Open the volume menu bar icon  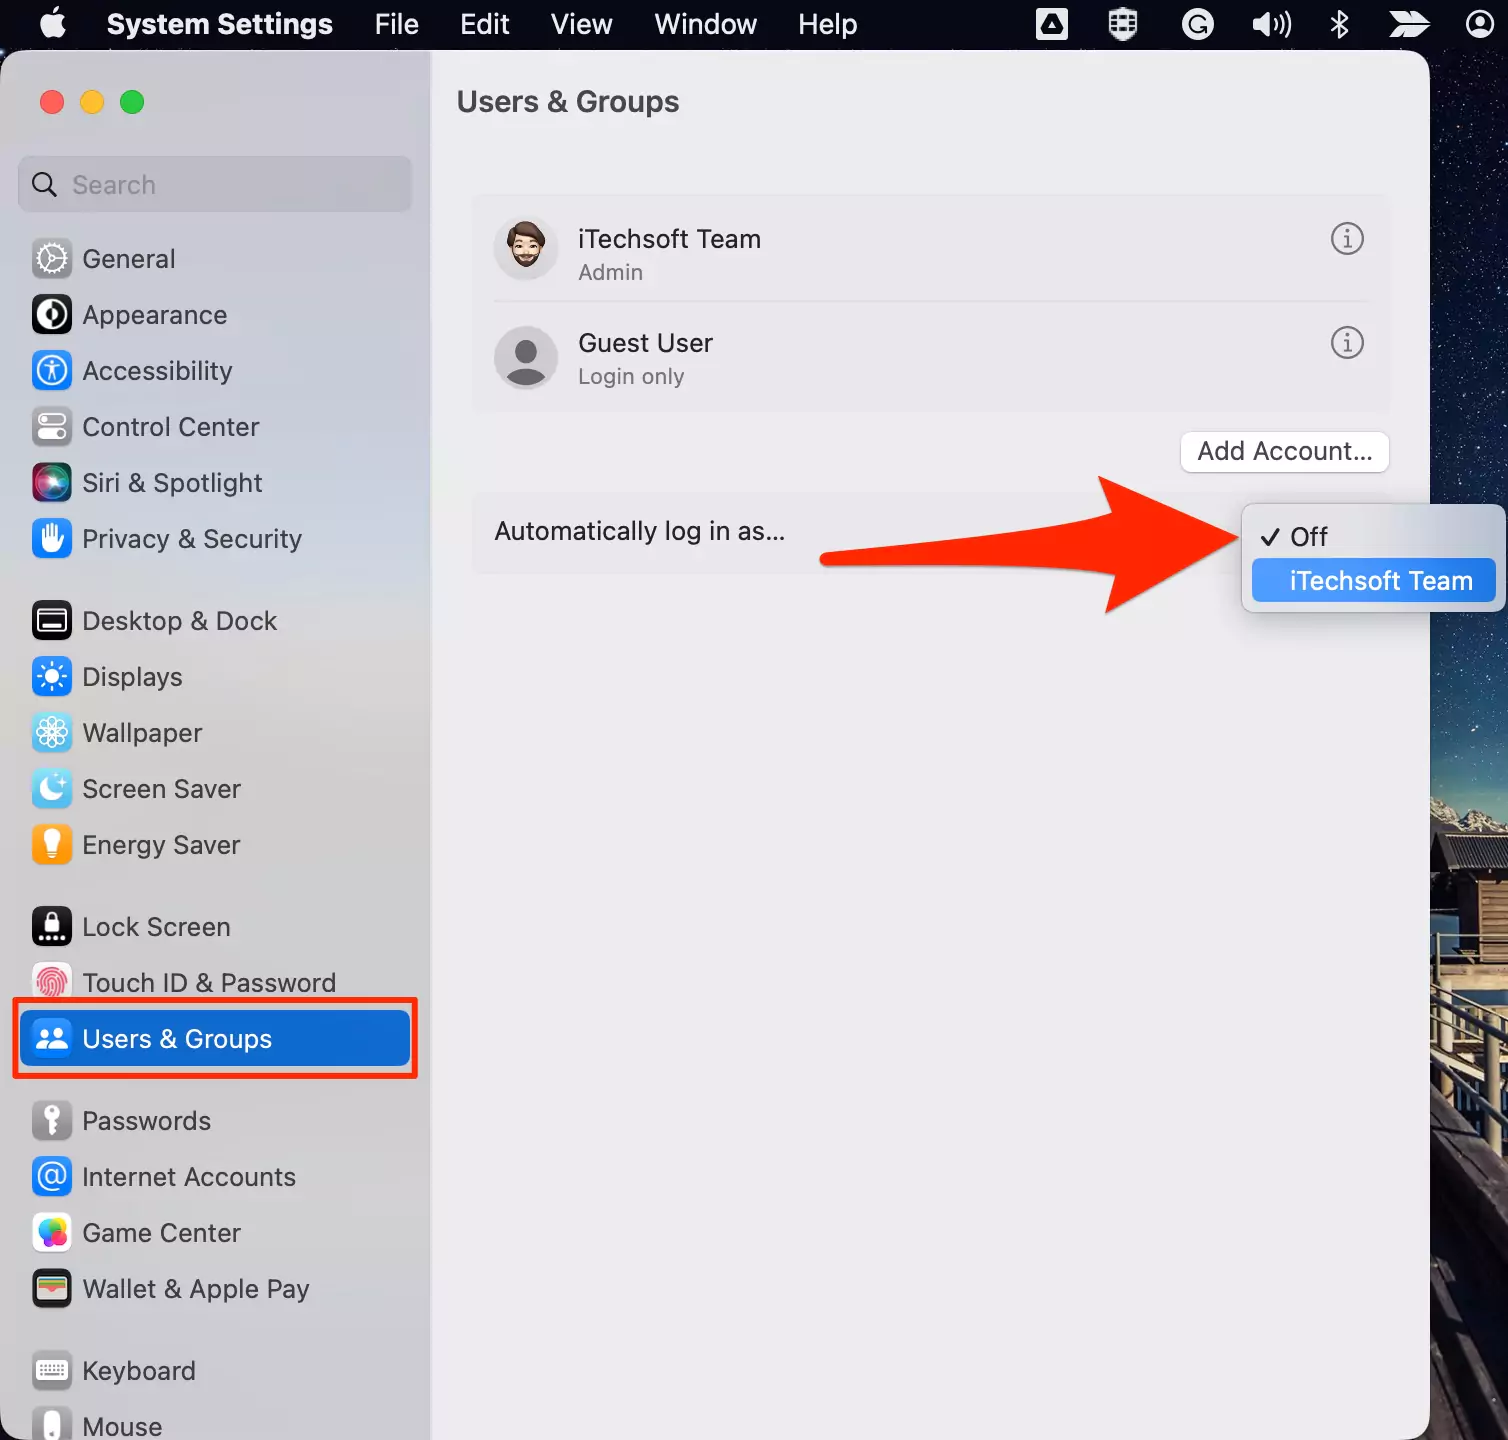[x=1271, y=24]
